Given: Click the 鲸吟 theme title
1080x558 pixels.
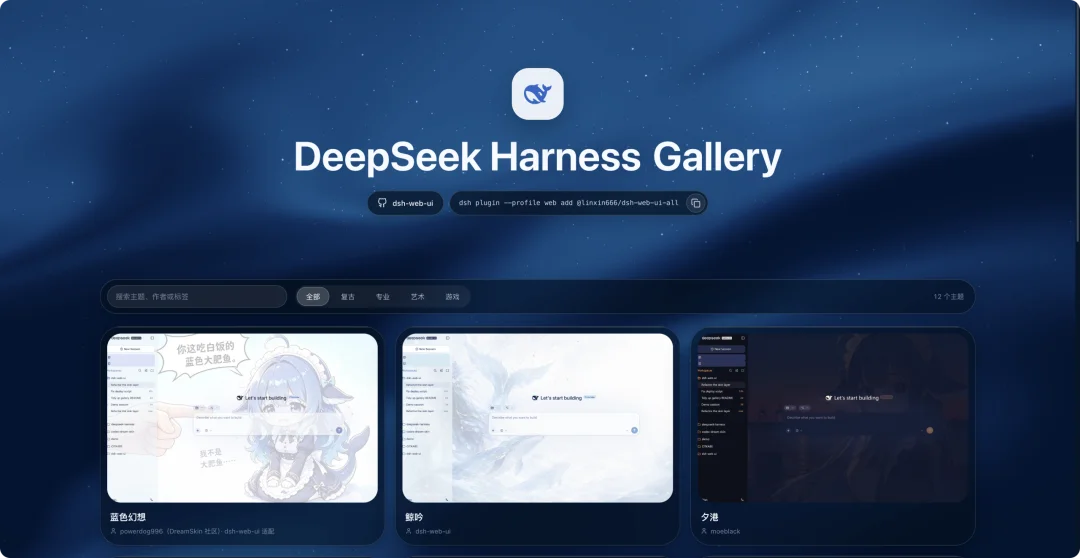Looking at the screenshot, I should tap(413, 517).
